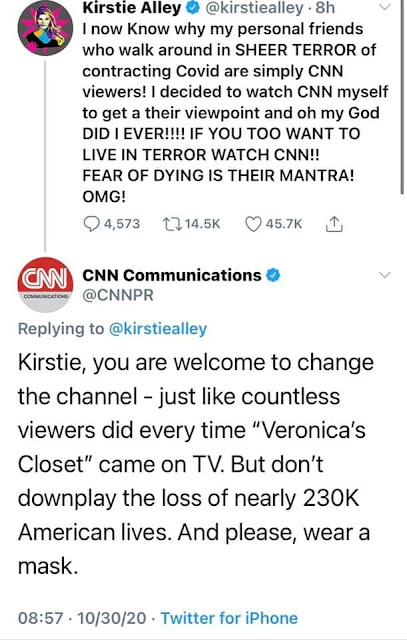The height and width of the screenshot is (640, 407).
Task: Open the @CNNPR handle
Action: [x=118, y=295]
